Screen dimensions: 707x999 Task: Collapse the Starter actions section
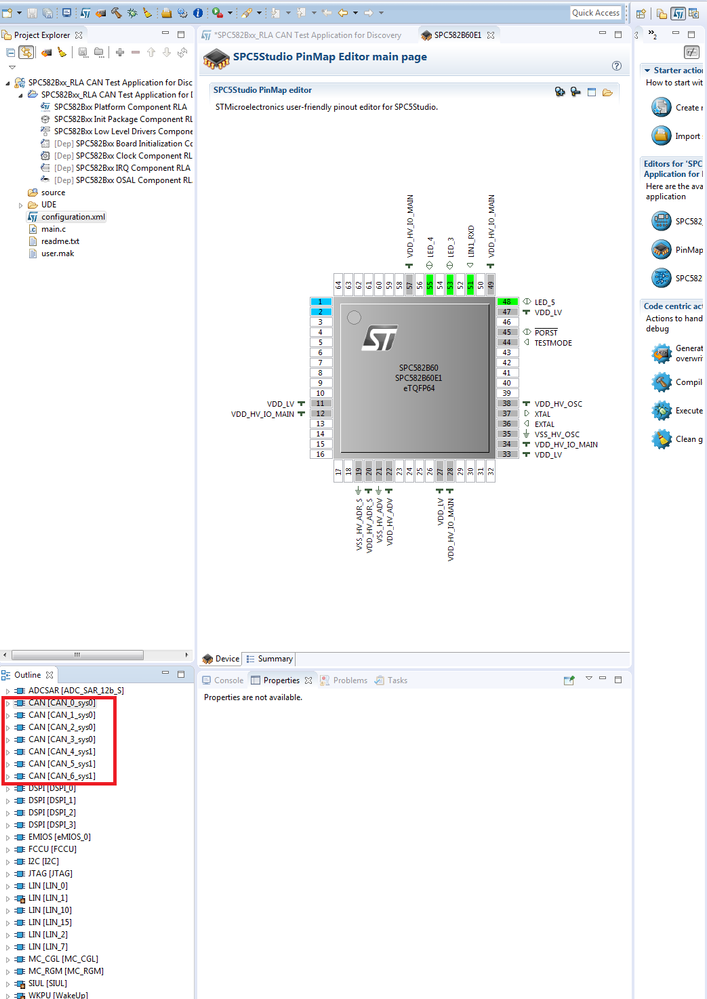coord(647,71)
